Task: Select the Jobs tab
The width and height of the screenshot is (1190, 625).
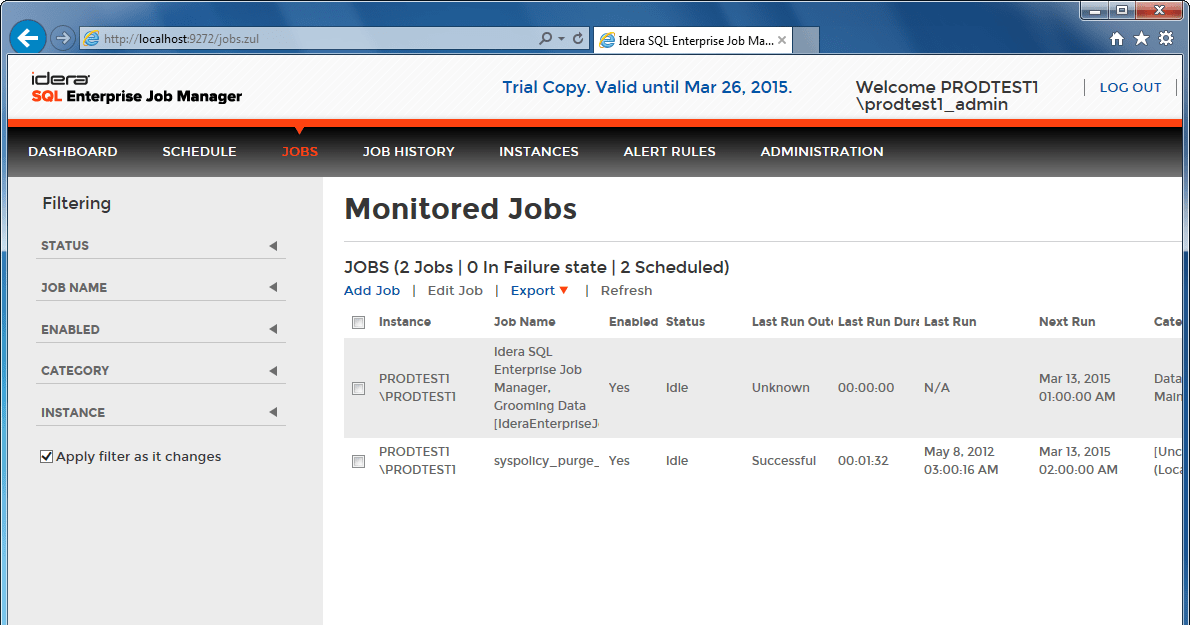Action: pos(300,152)
